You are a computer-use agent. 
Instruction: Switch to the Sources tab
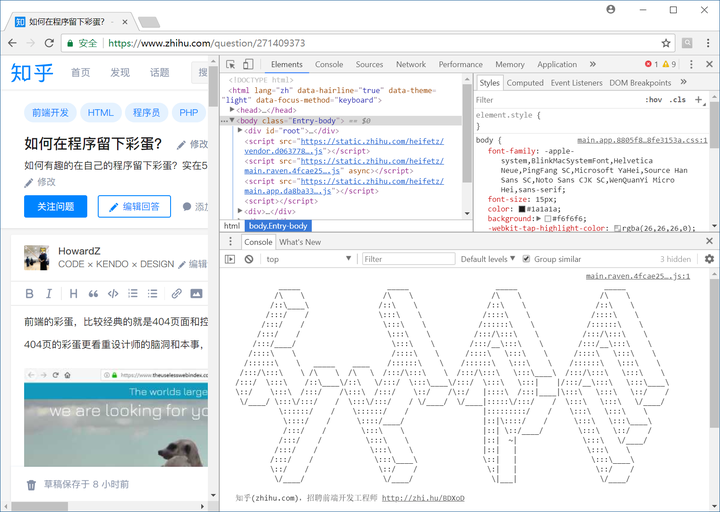(x=369, y=64)
